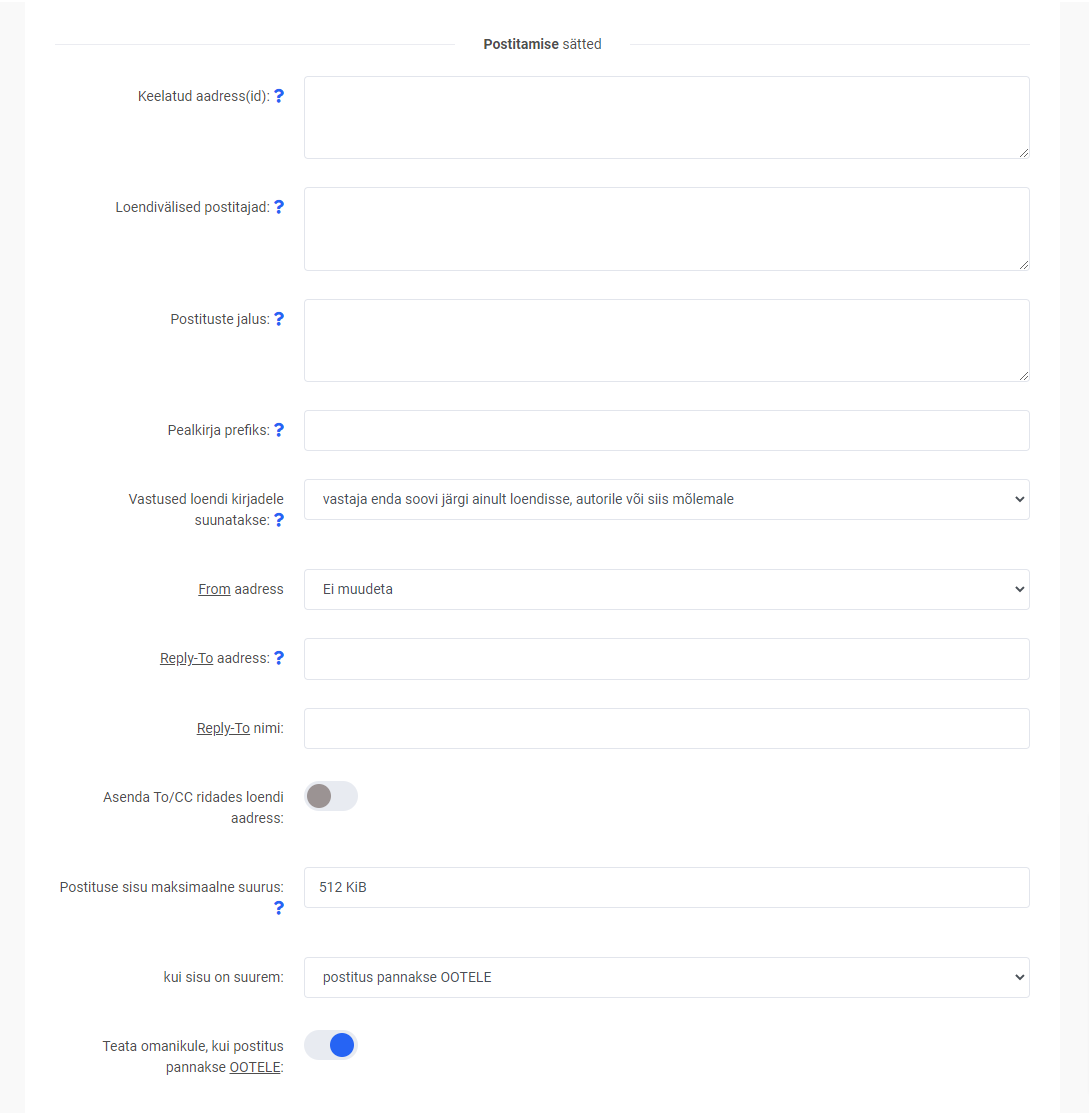Click the underlined From label
The height and width of the screenshot is (1113, 1089).
214,589
